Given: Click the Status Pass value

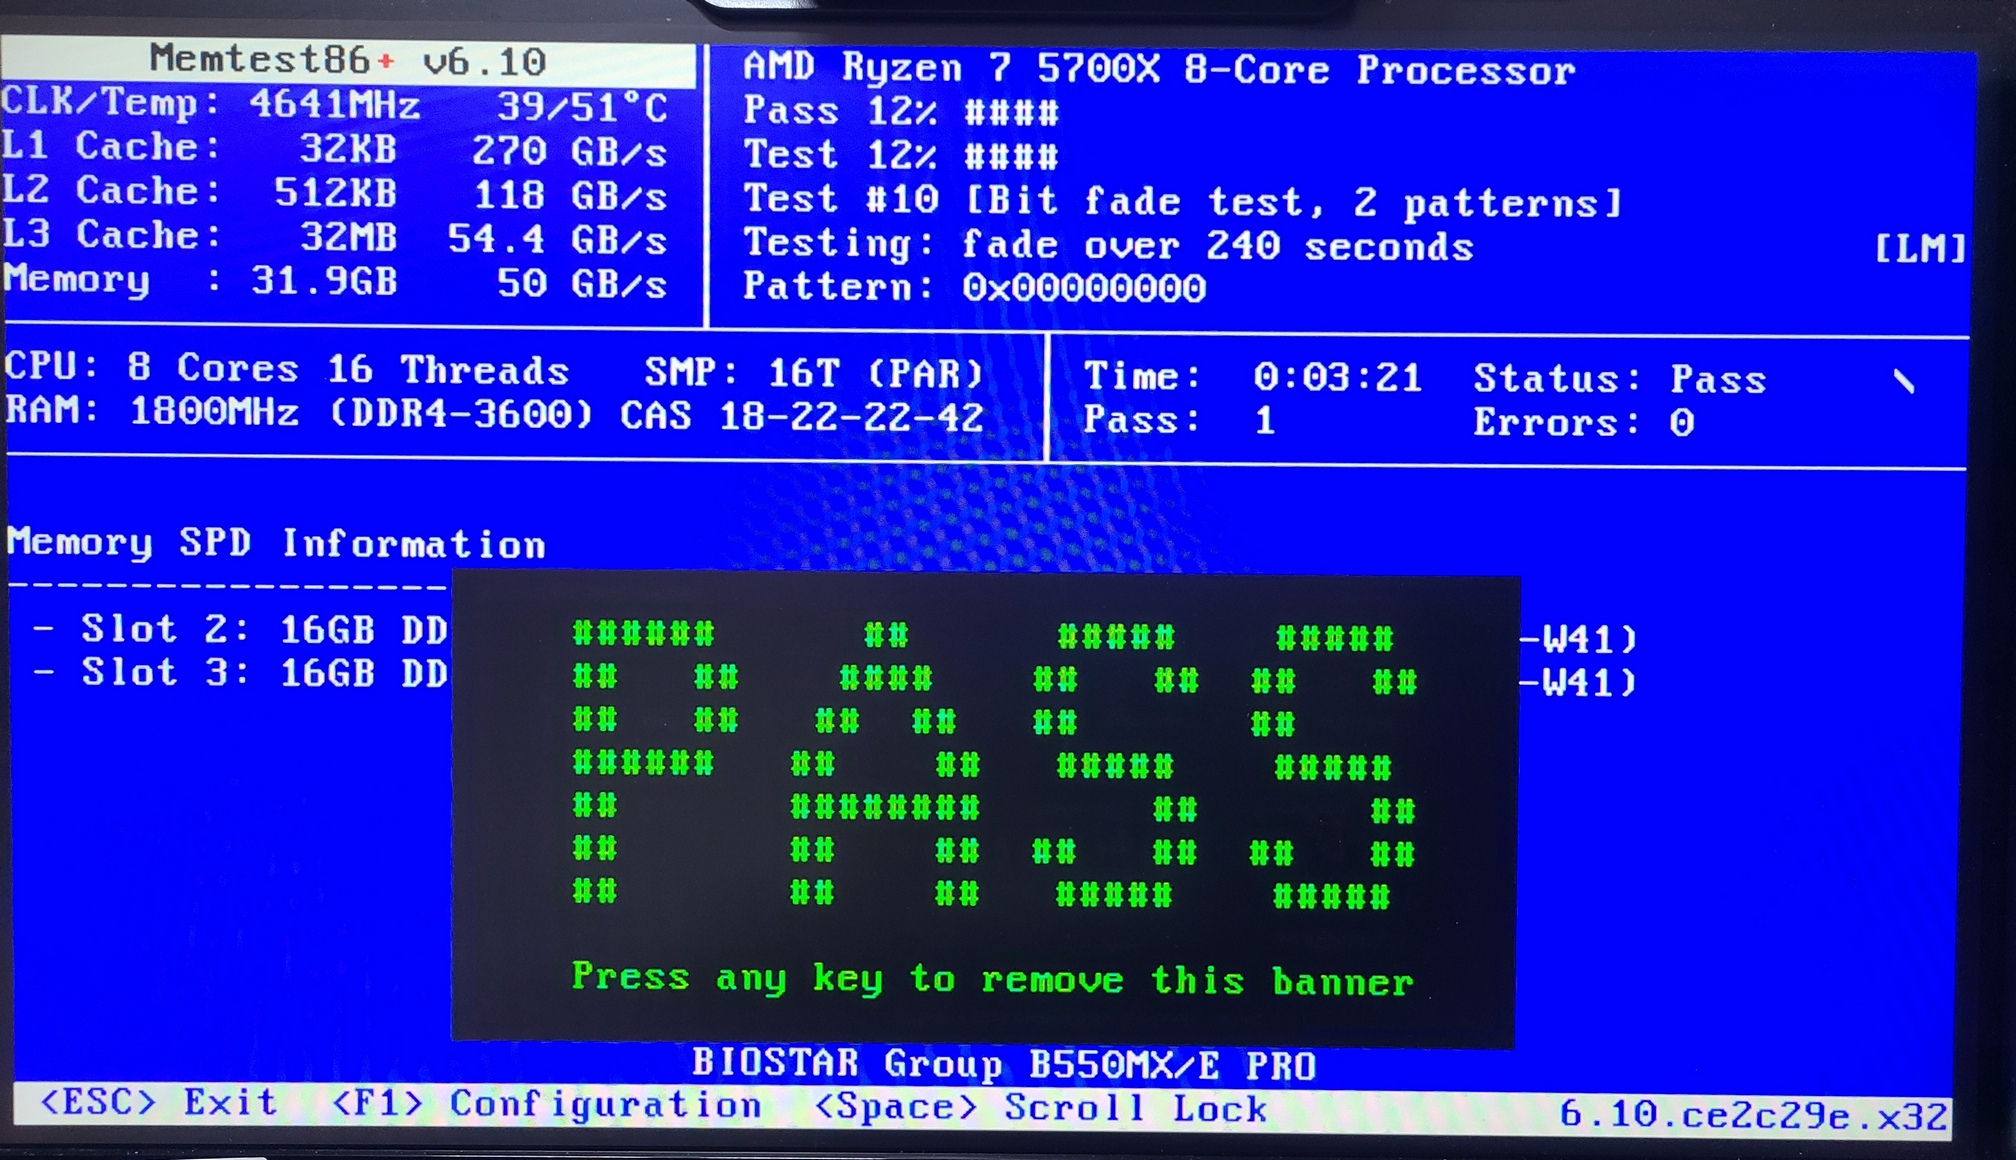Looking at the screenshot, I should [1718, 380].
